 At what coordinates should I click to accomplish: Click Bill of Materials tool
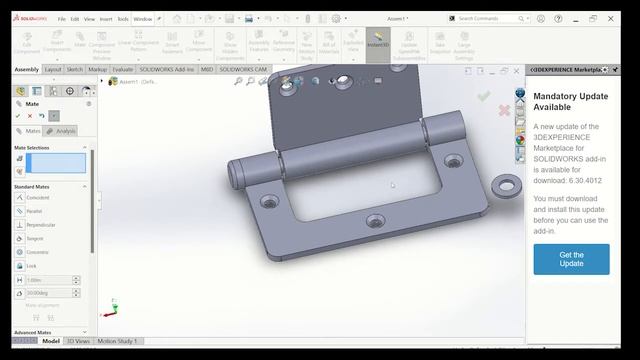(329, 42)
